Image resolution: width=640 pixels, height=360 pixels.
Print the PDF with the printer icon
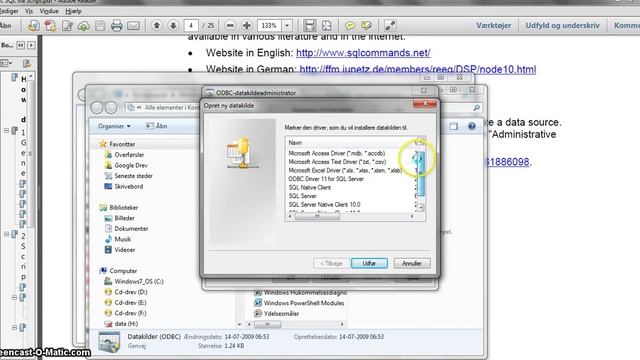[117, 26]
